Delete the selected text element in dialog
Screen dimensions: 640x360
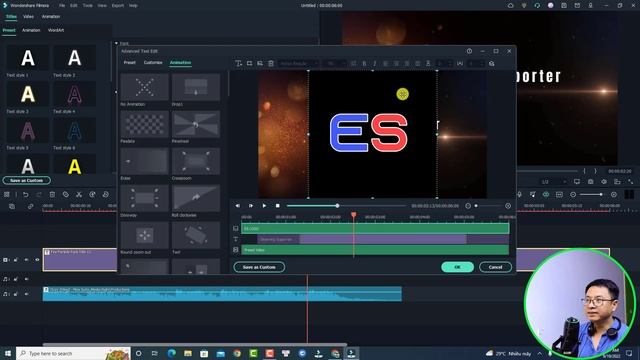tap(271, 63)
